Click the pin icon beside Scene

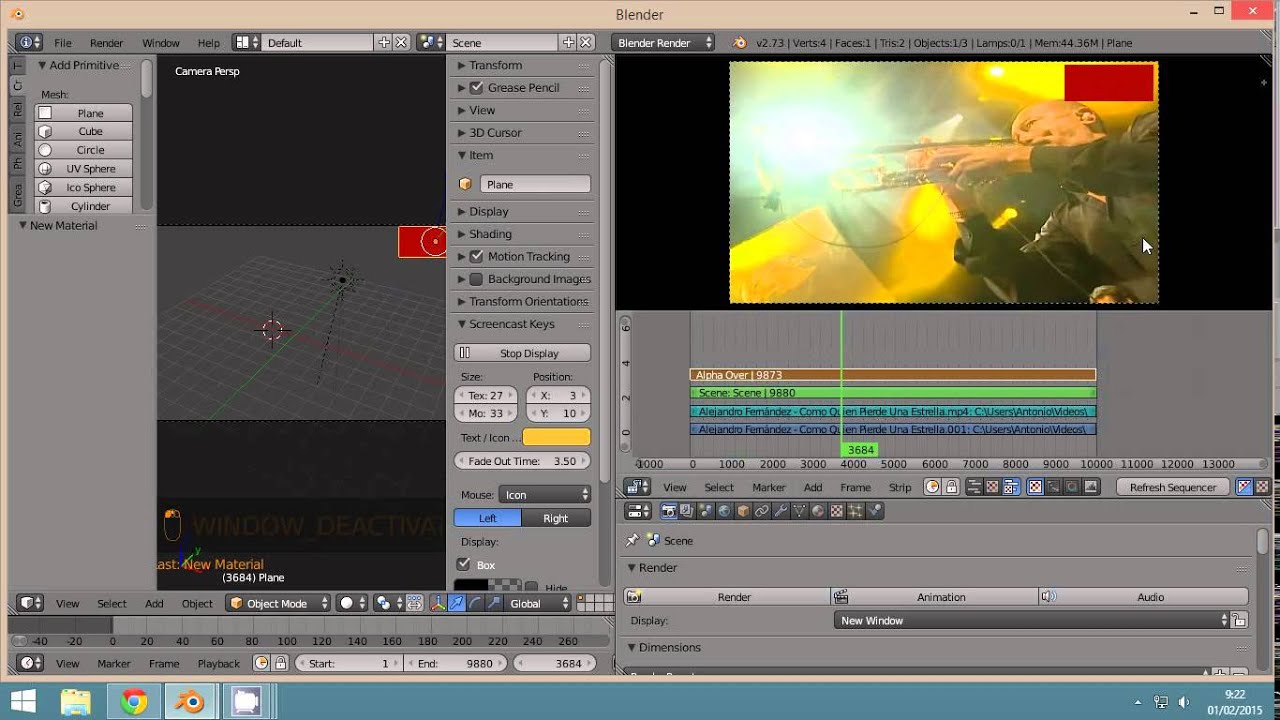click(x=632, y=540)
